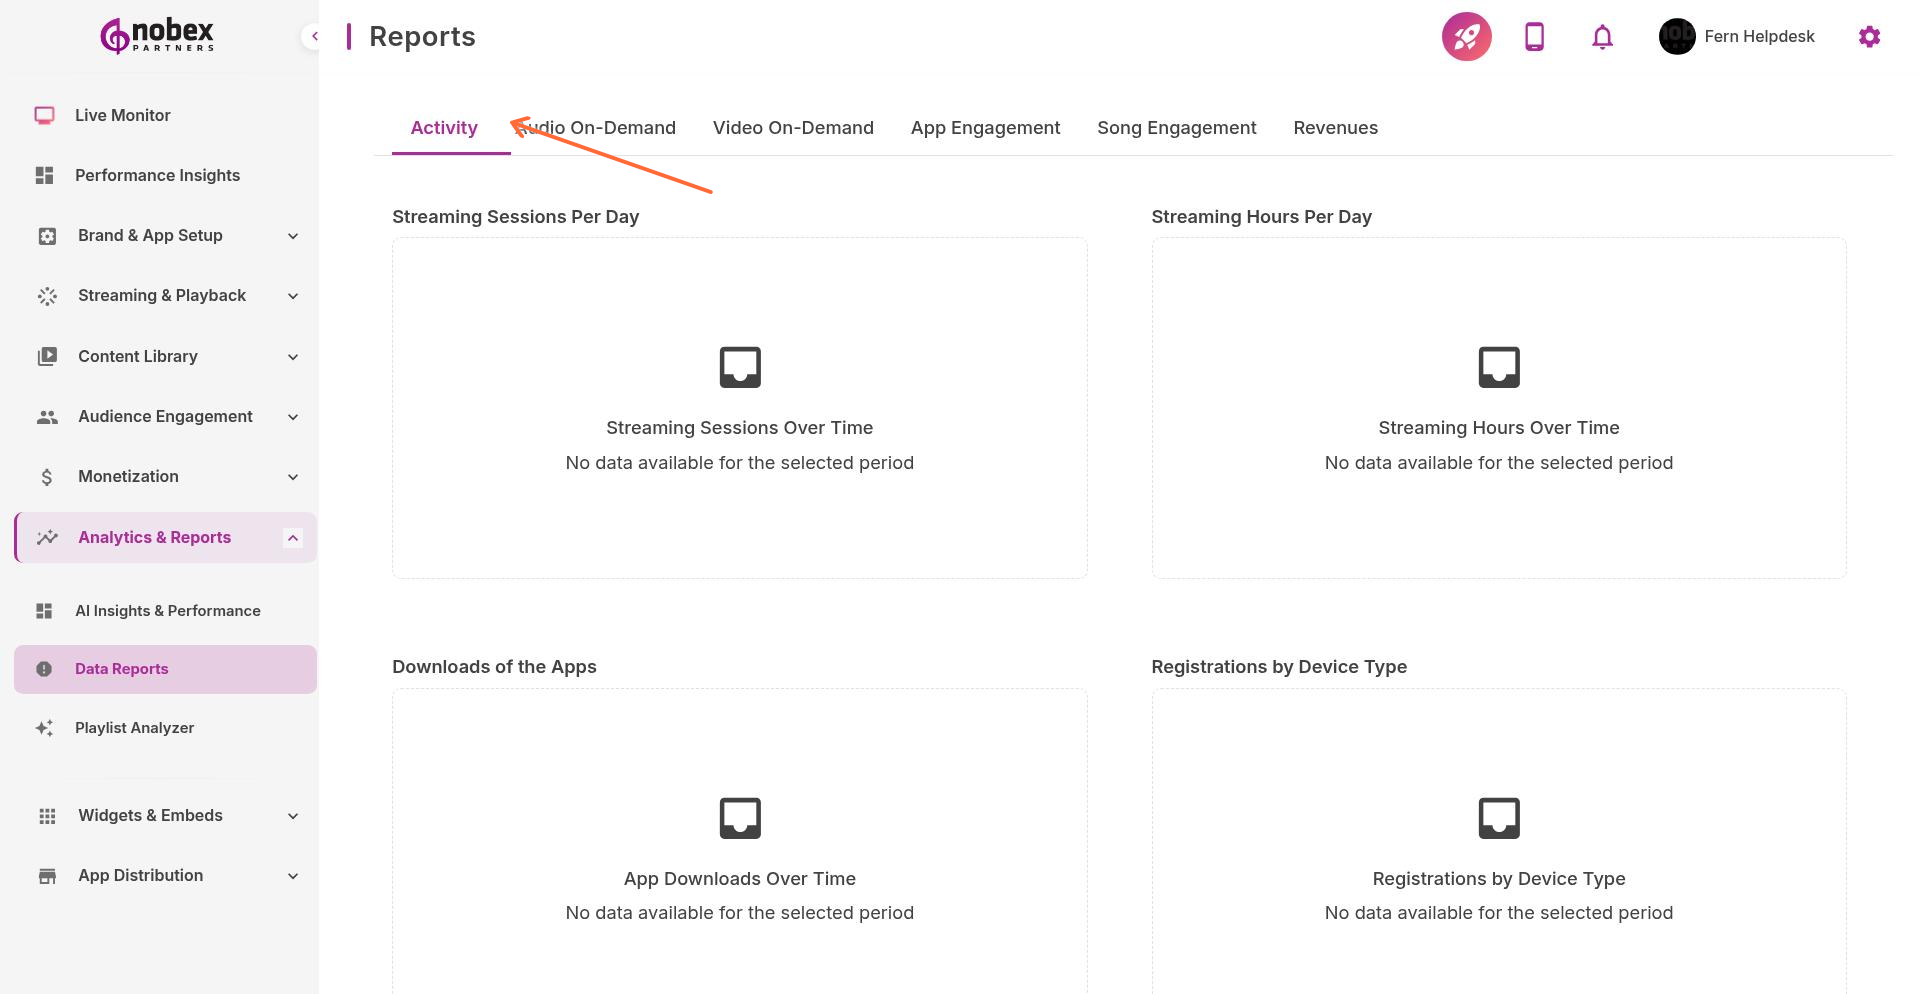
Task: Open the Live Monitor panel
Action: tap(120, 115)
